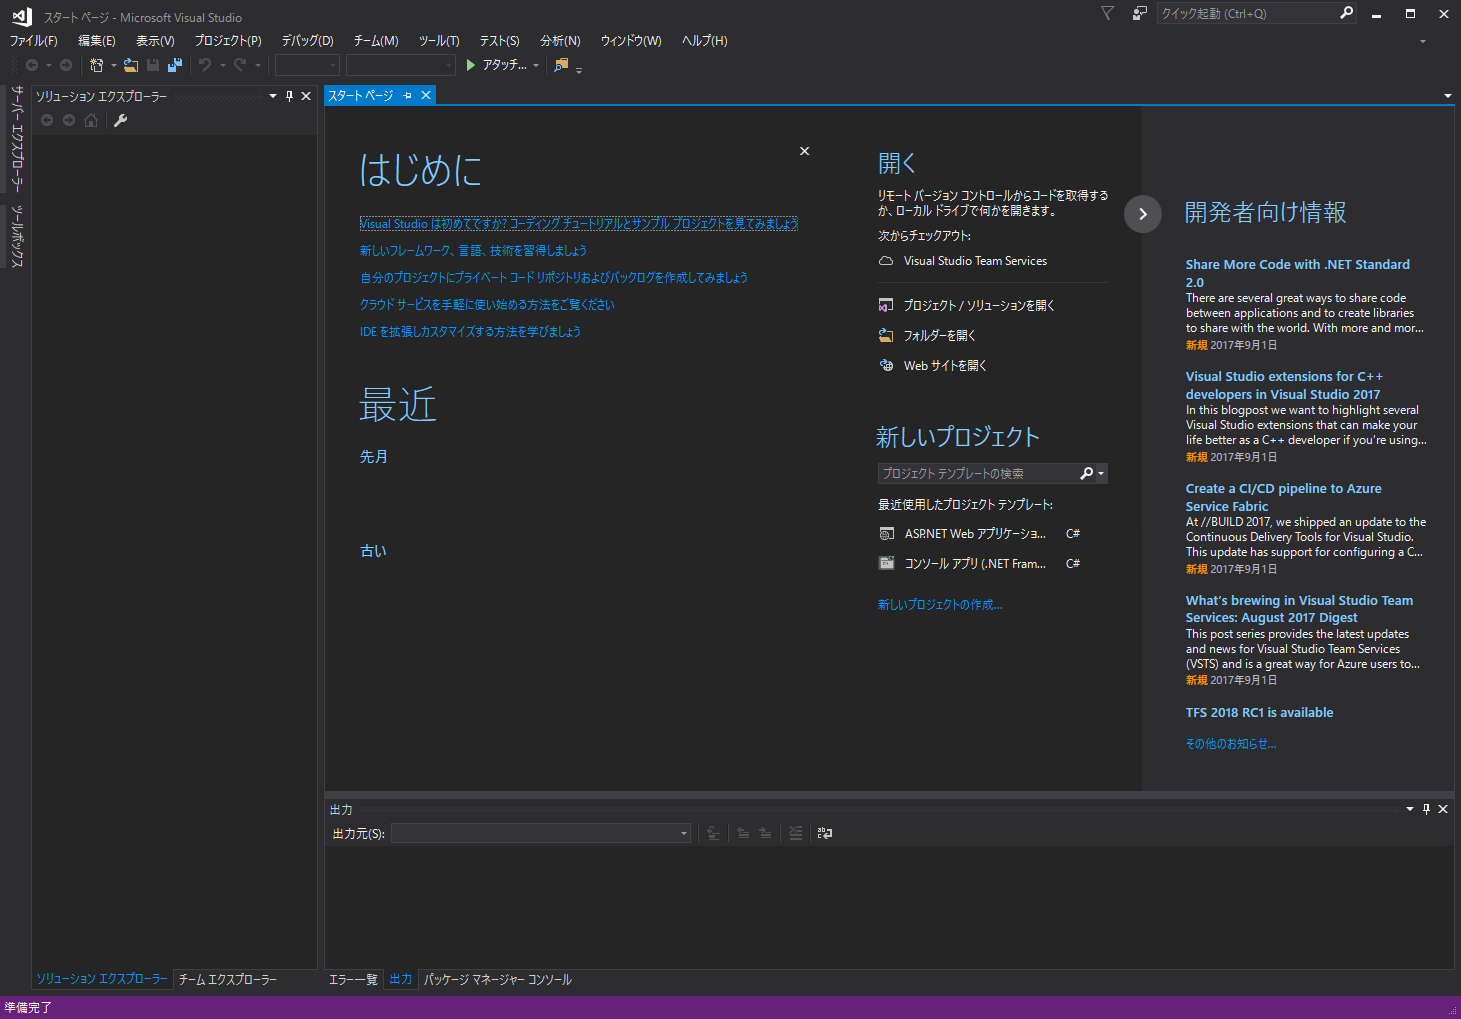Image resolution: width=1461 pixels, height=1019 pixels.
Task: Click the Save toolbar icon
Action: 152,64
